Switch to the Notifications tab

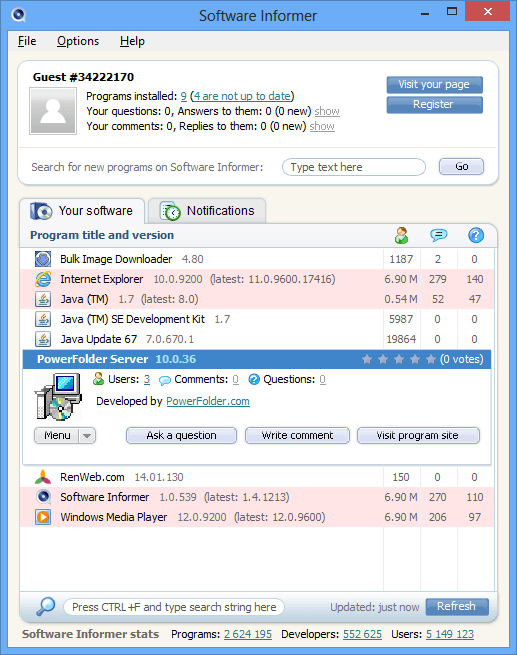(x=208, y=211)
